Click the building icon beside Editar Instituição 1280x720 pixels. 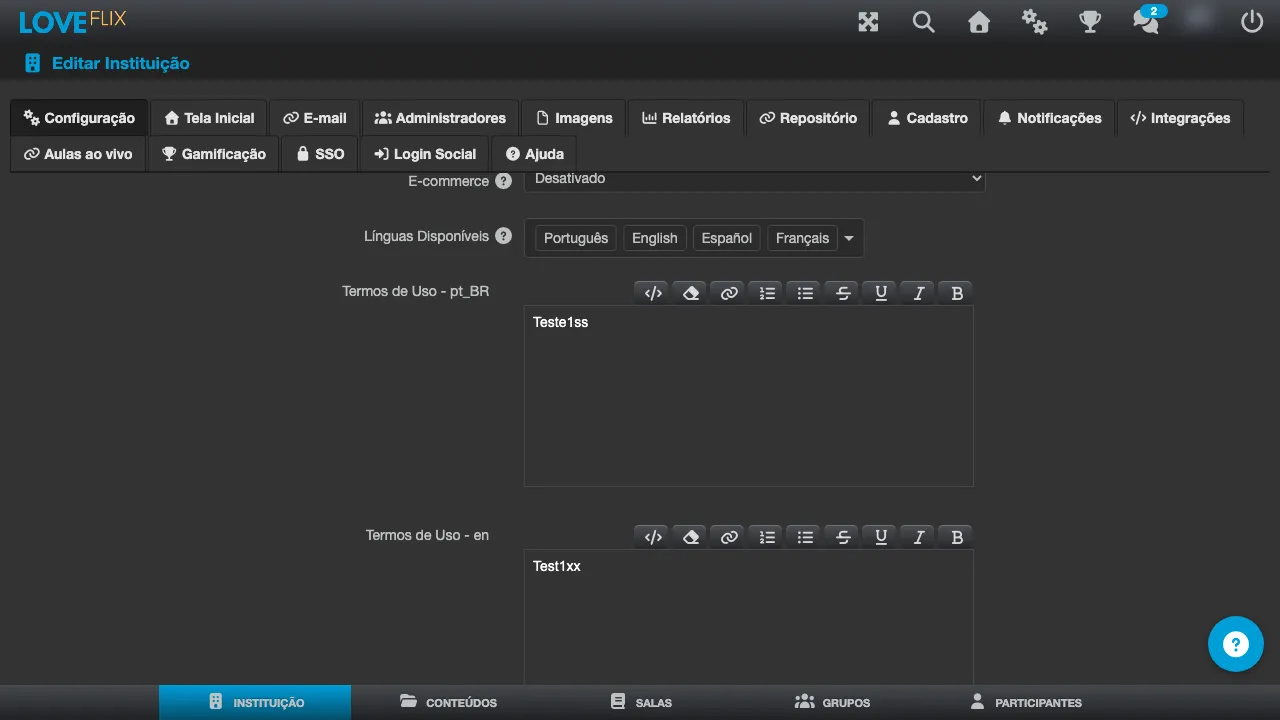[33, 63]
